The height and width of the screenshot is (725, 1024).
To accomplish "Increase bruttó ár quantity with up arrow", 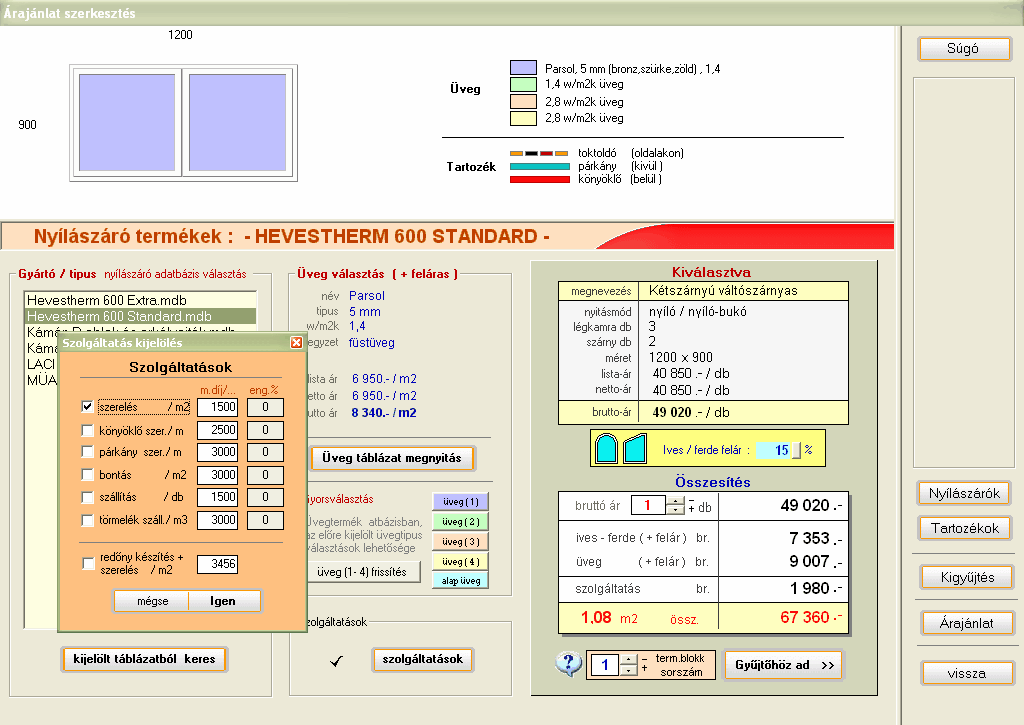I will coord(675,501).
